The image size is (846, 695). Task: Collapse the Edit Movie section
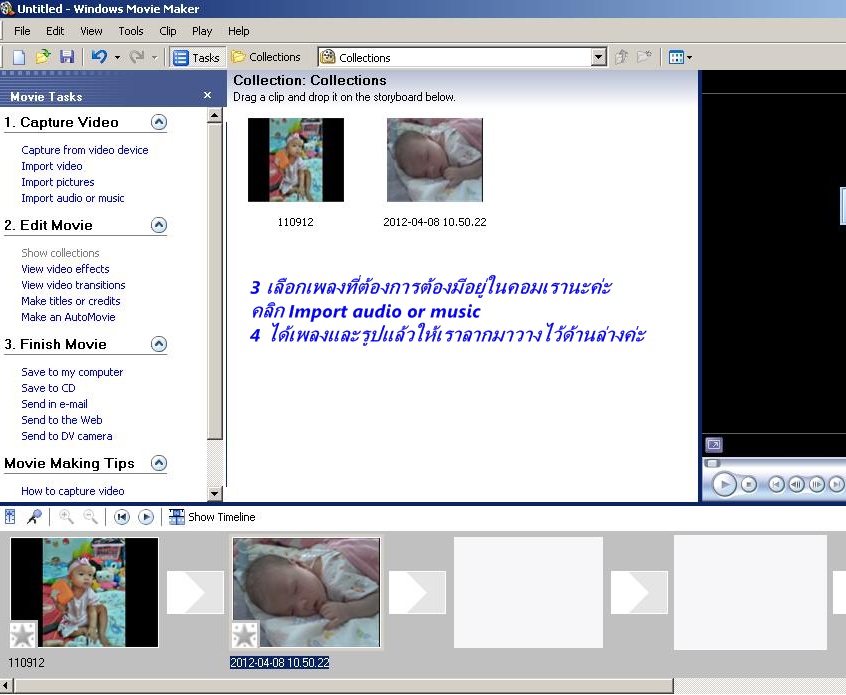coord(159,225)
